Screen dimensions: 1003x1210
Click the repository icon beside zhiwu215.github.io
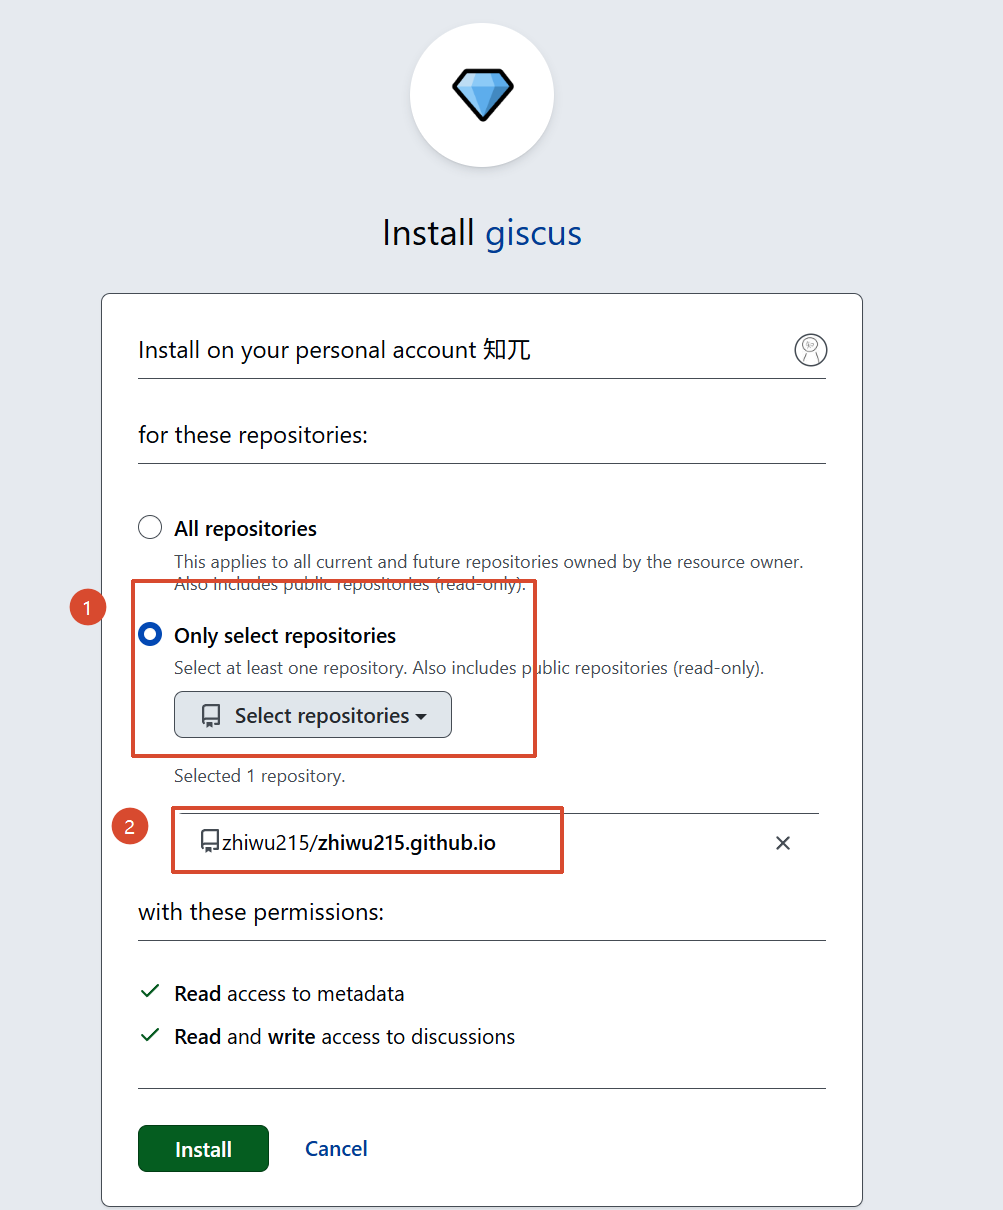pos(210,842)
